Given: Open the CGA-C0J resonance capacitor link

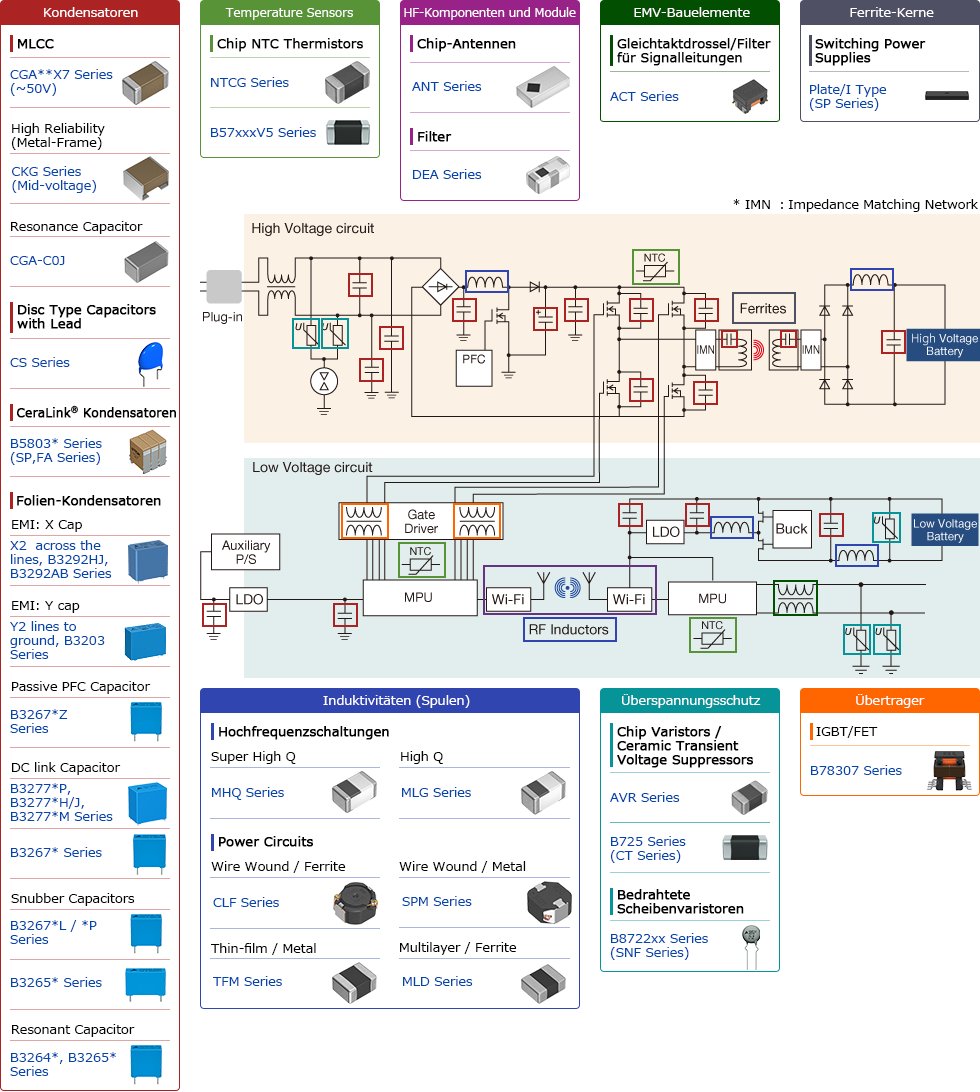Looking at the screenshot, I should click(x=37, y=261).
